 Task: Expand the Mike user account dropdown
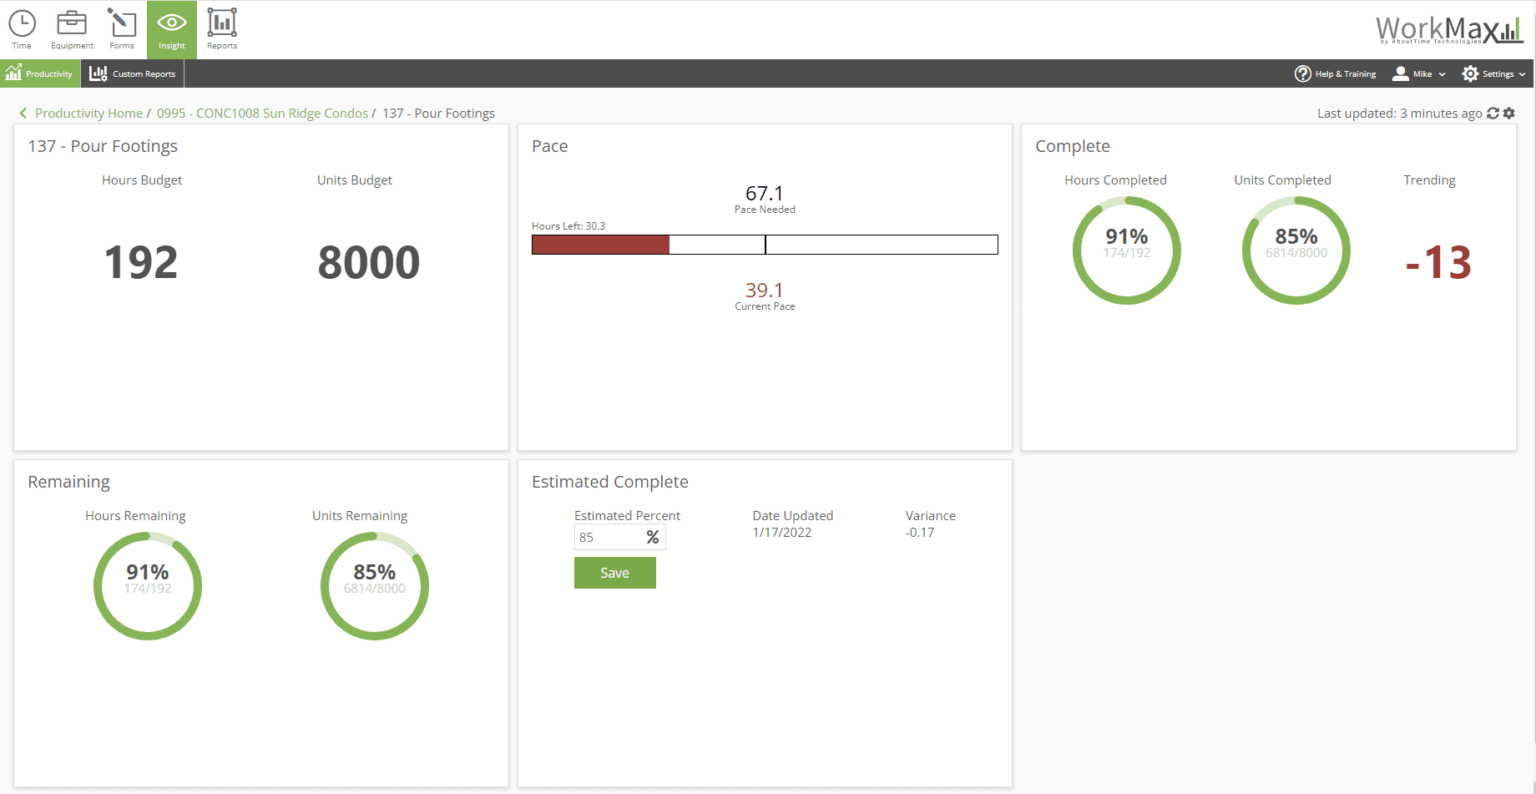[x=1441, y=74]
